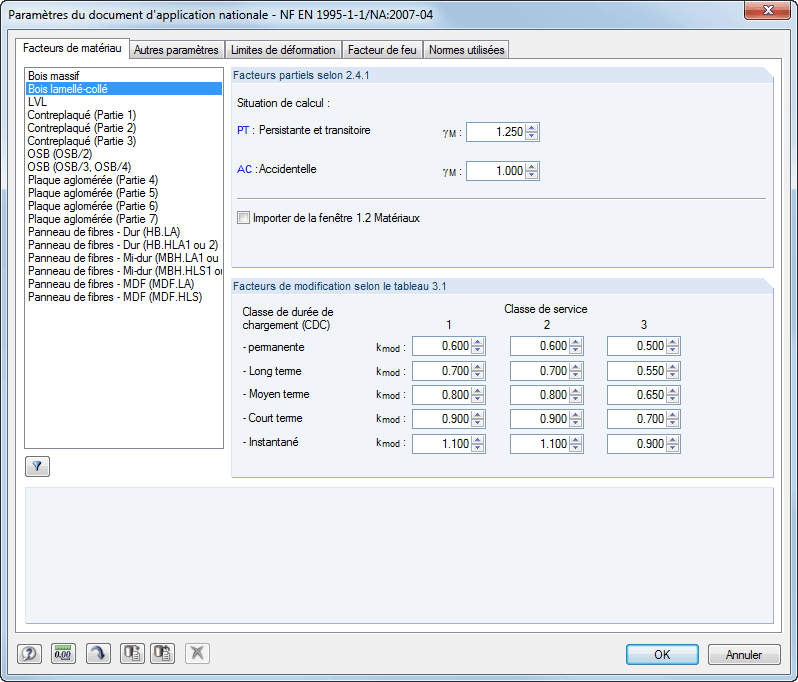Image resolution: width=798 pixels, height=682 pixels.
Task: Open the Limites de déformation tab
Action: pyautogui.click(x=283, y=50)
